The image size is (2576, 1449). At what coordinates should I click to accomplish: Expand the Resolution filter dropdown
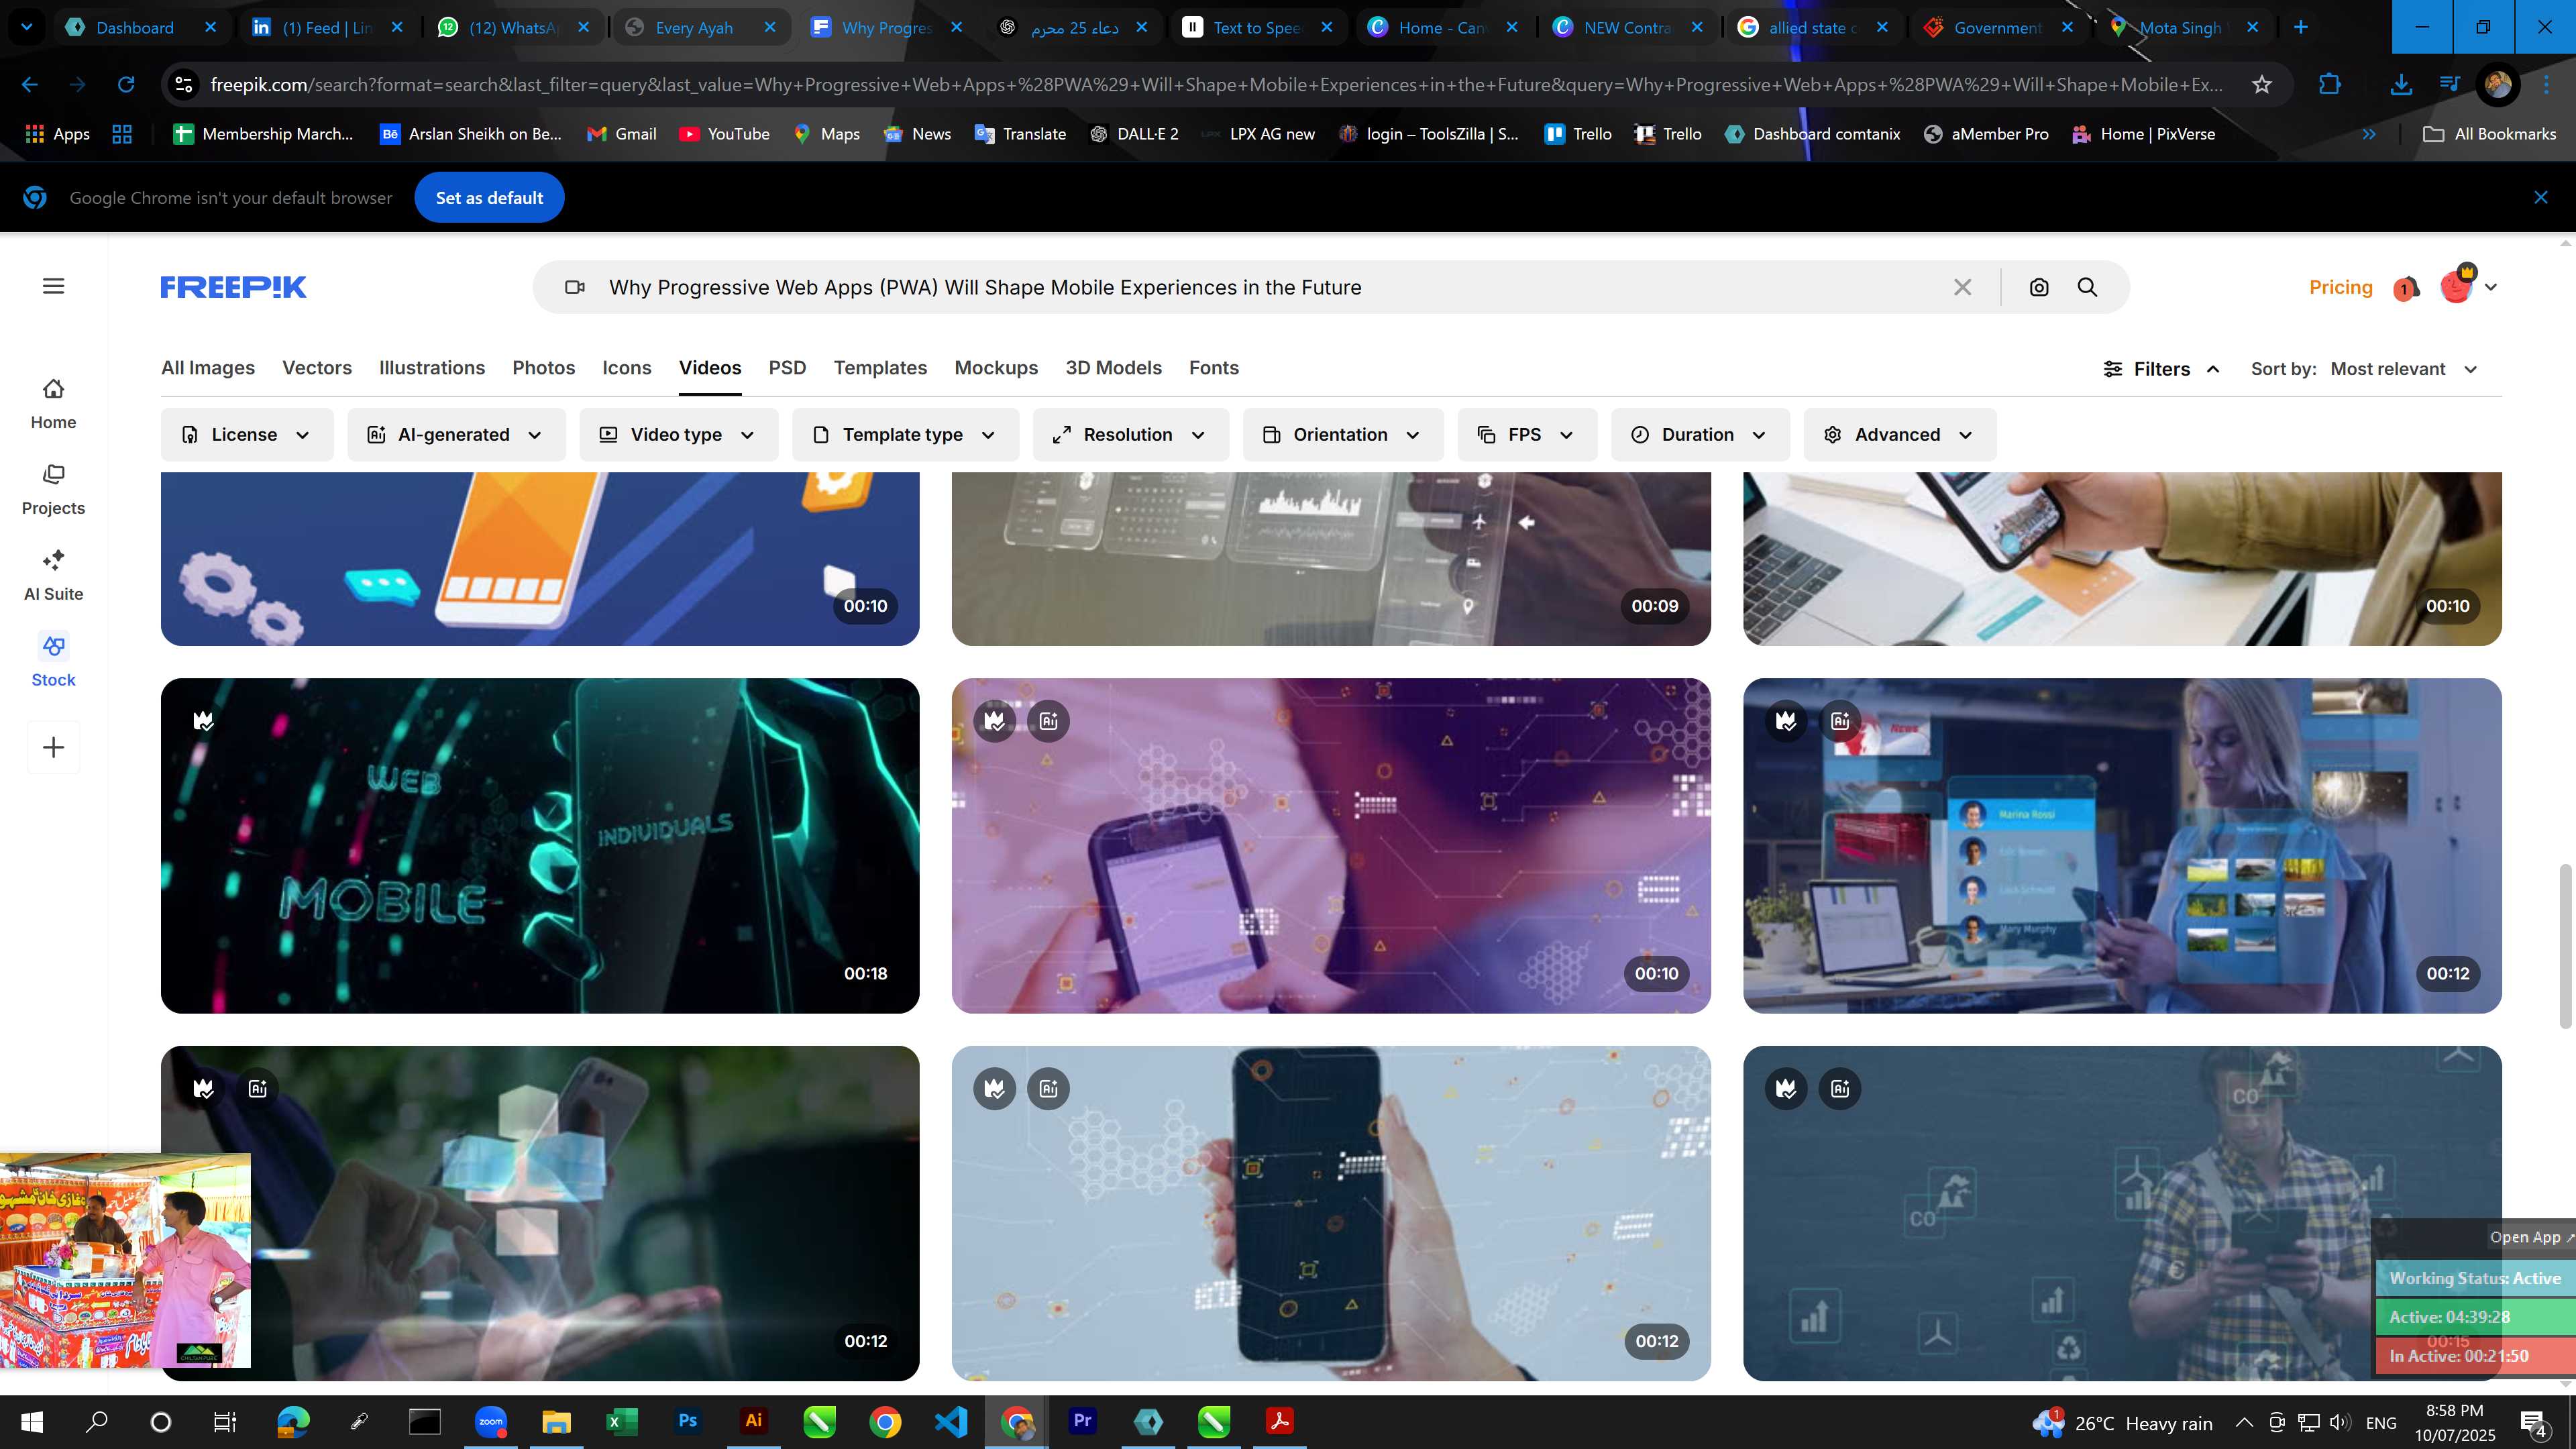pos(1130,434)
